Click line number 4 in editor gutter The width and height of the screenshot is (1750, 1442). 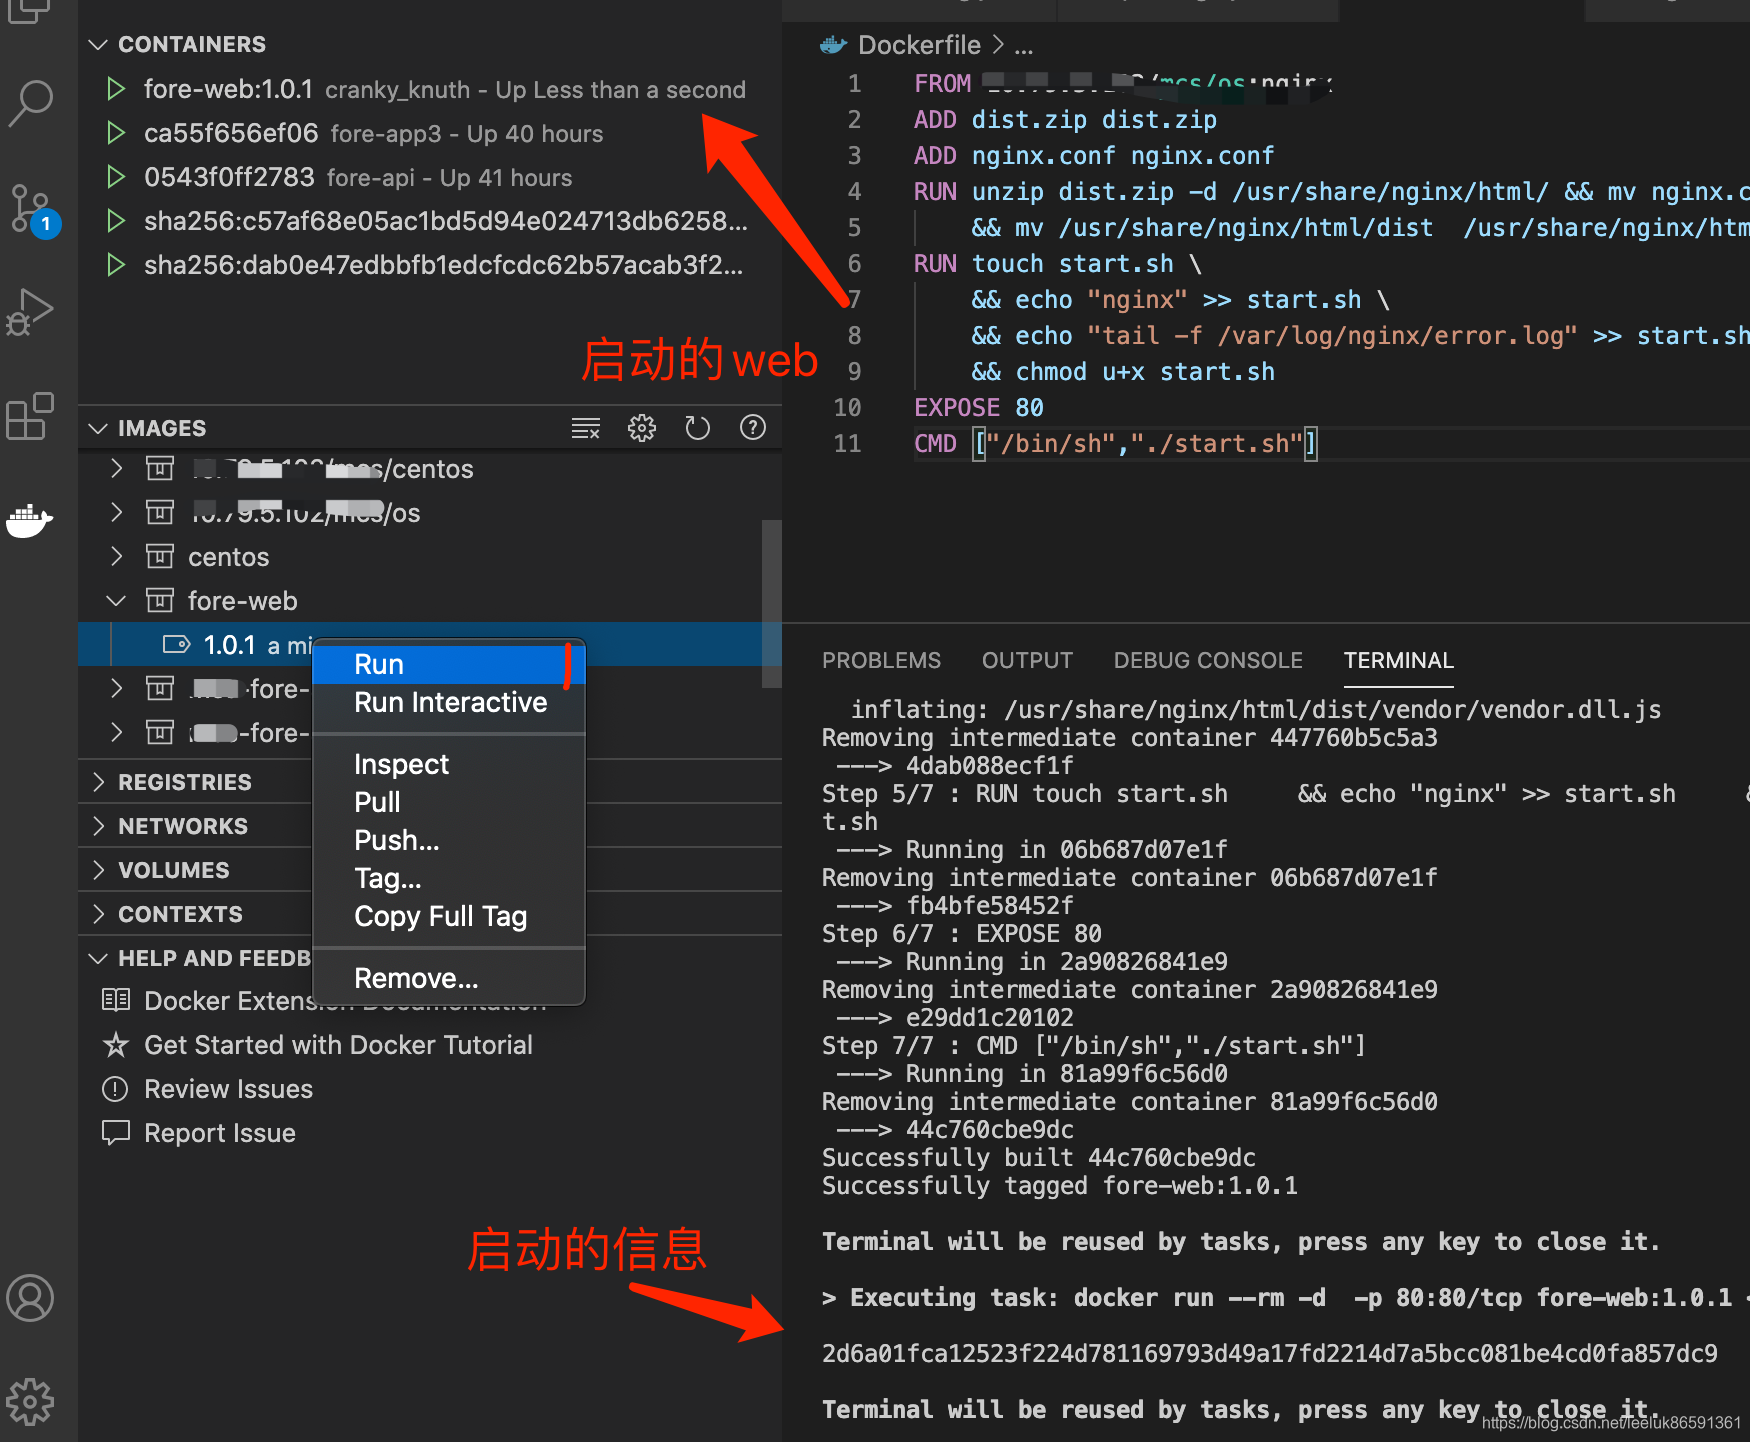coord(854,191)
